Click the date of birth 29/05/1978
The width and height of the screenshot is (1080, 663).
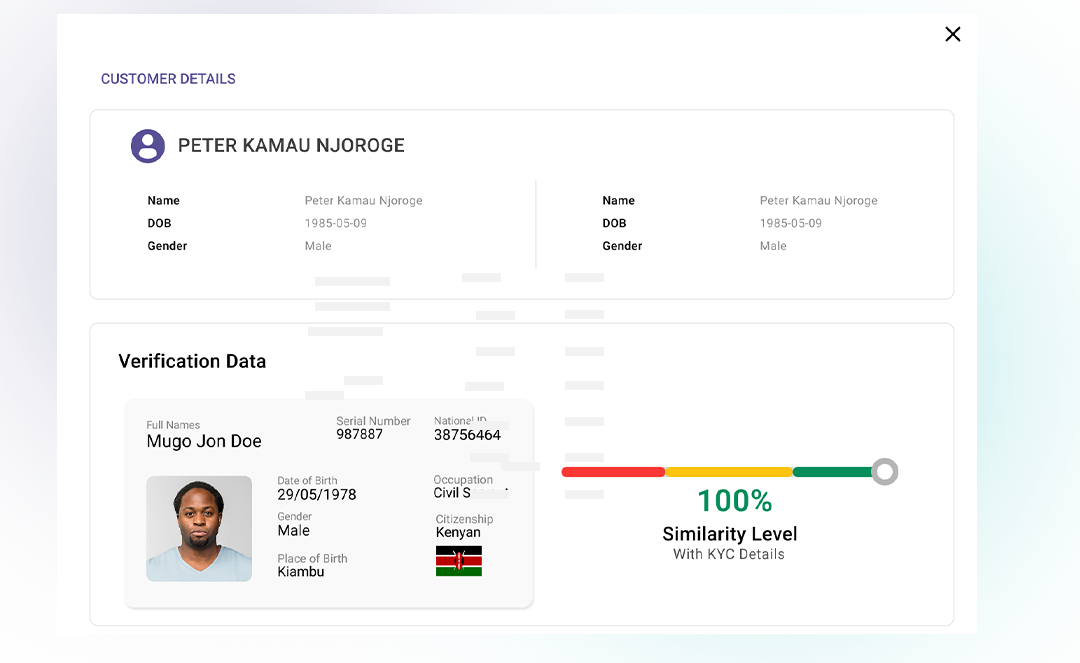click(317, 494)
